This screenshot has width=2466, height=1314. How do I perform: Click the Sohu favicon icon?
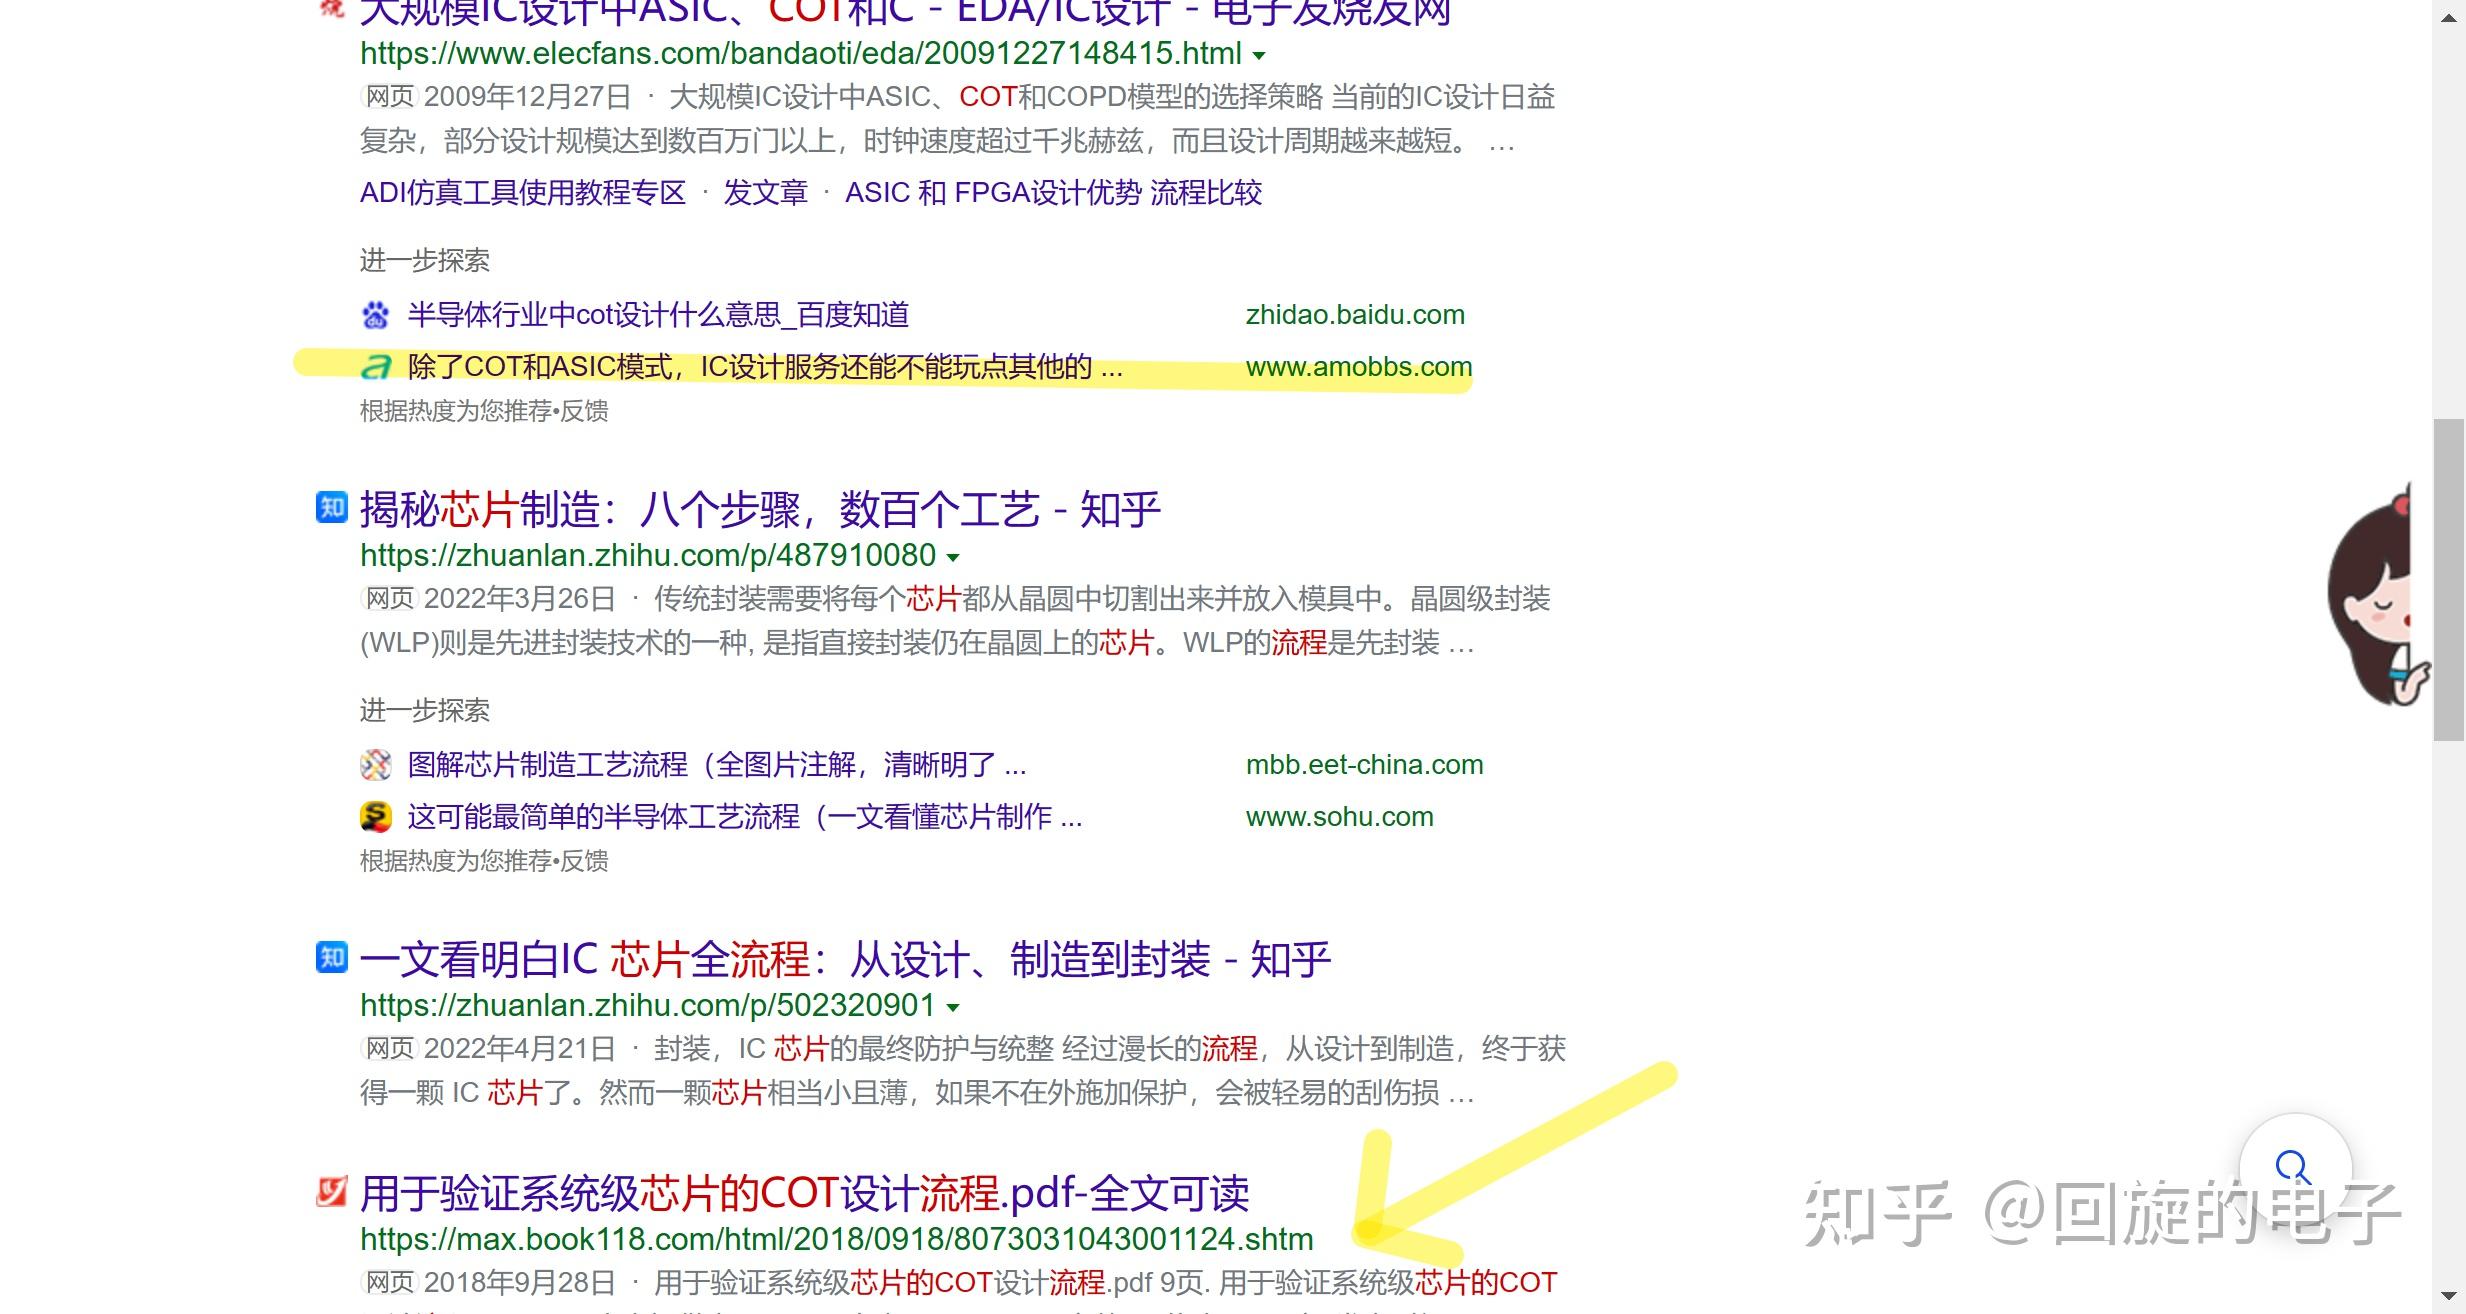pos(375,817)
